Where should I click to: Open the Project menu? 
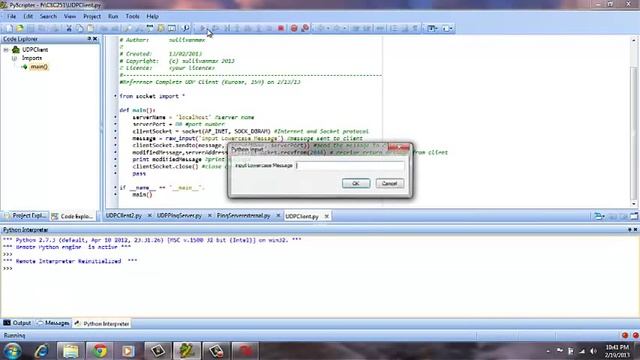pos(92,16)
